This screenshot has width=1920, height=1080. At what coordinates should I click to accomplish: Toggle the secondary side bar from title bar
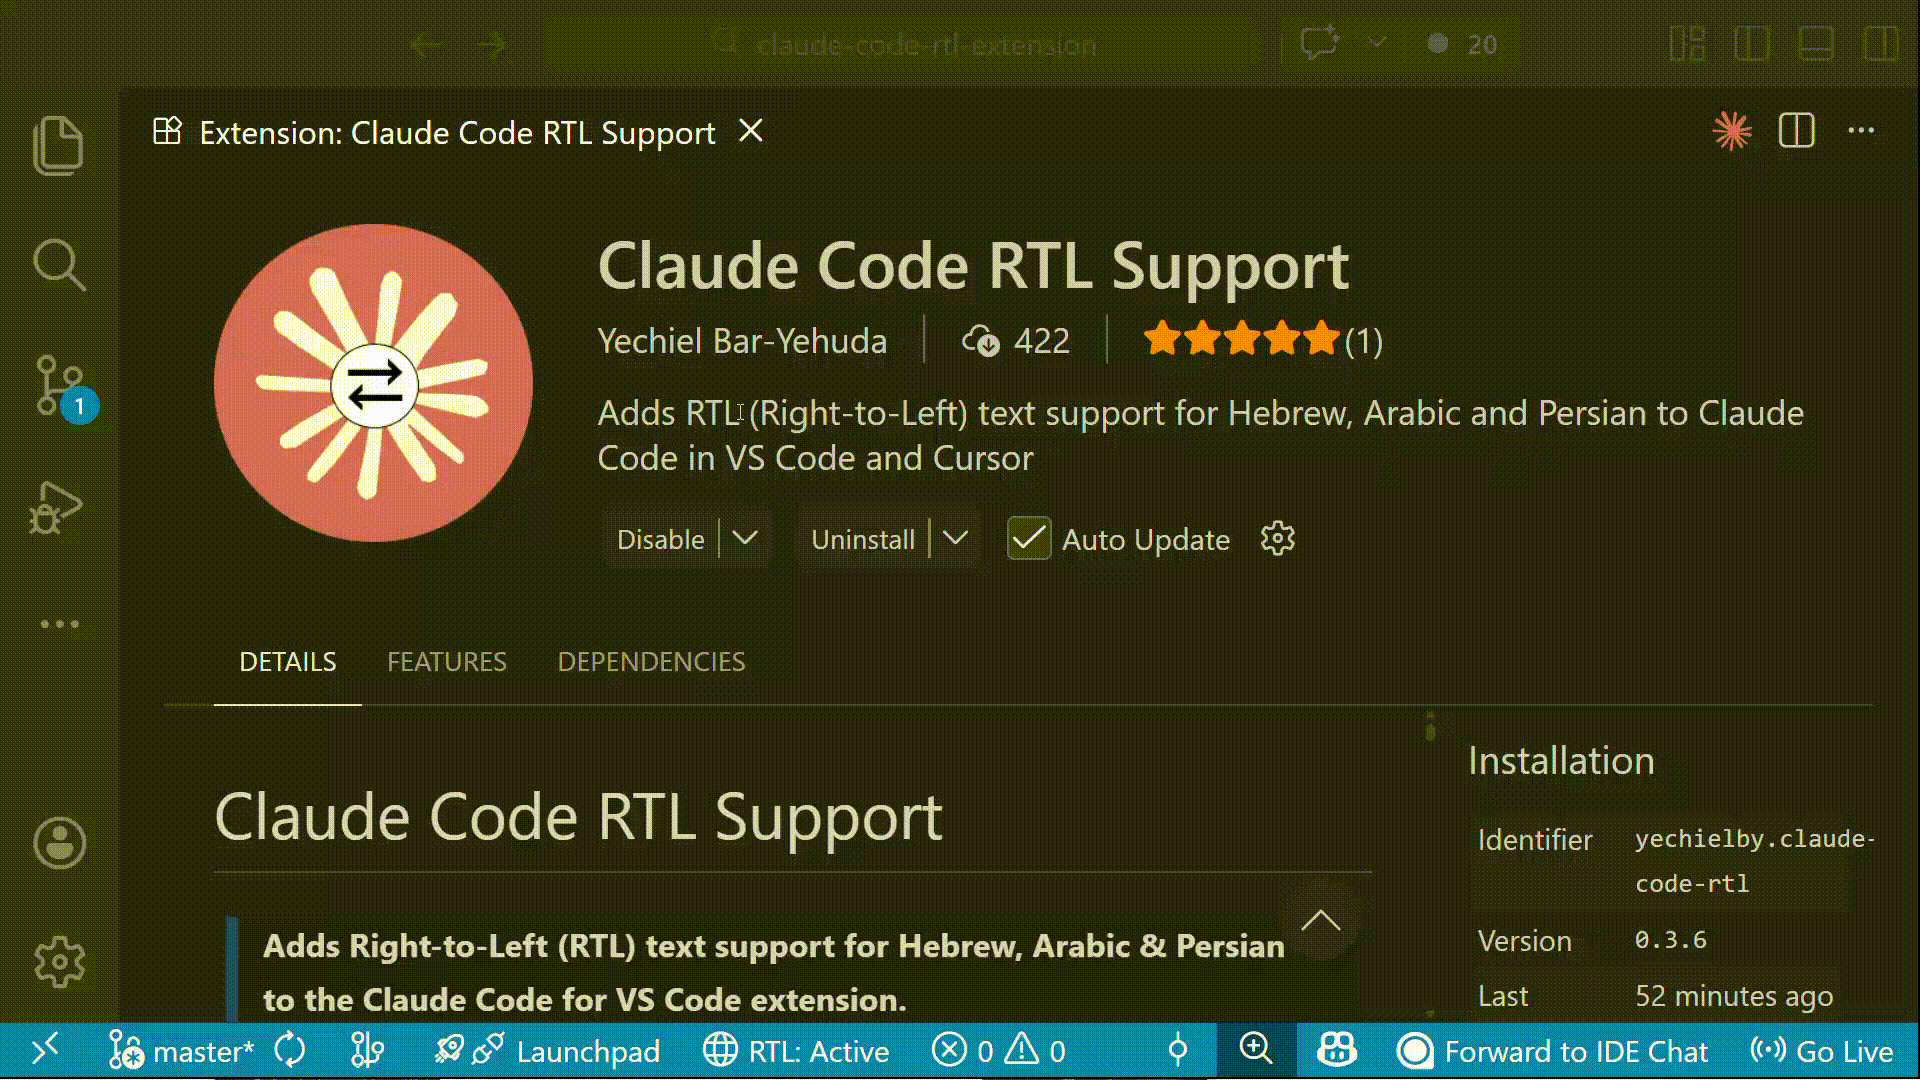[1881, 43]
